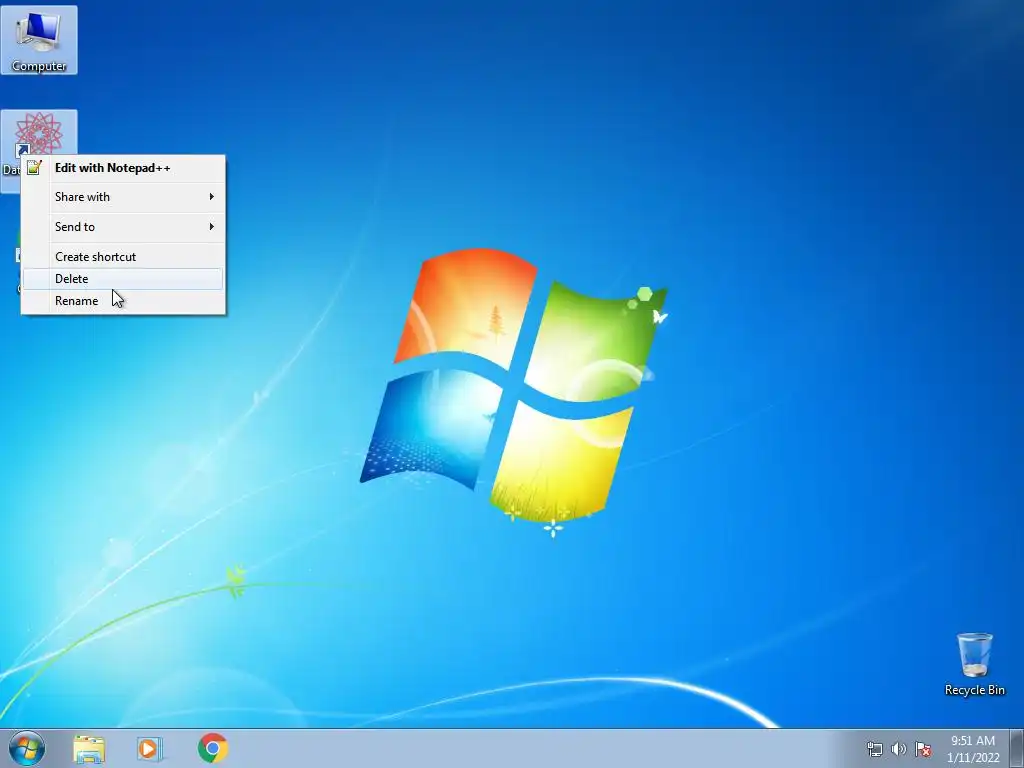The width and height of the screenshot is (1024, 768).
Task: Choose Edit with Notepad++
Action: click(123, 168)
